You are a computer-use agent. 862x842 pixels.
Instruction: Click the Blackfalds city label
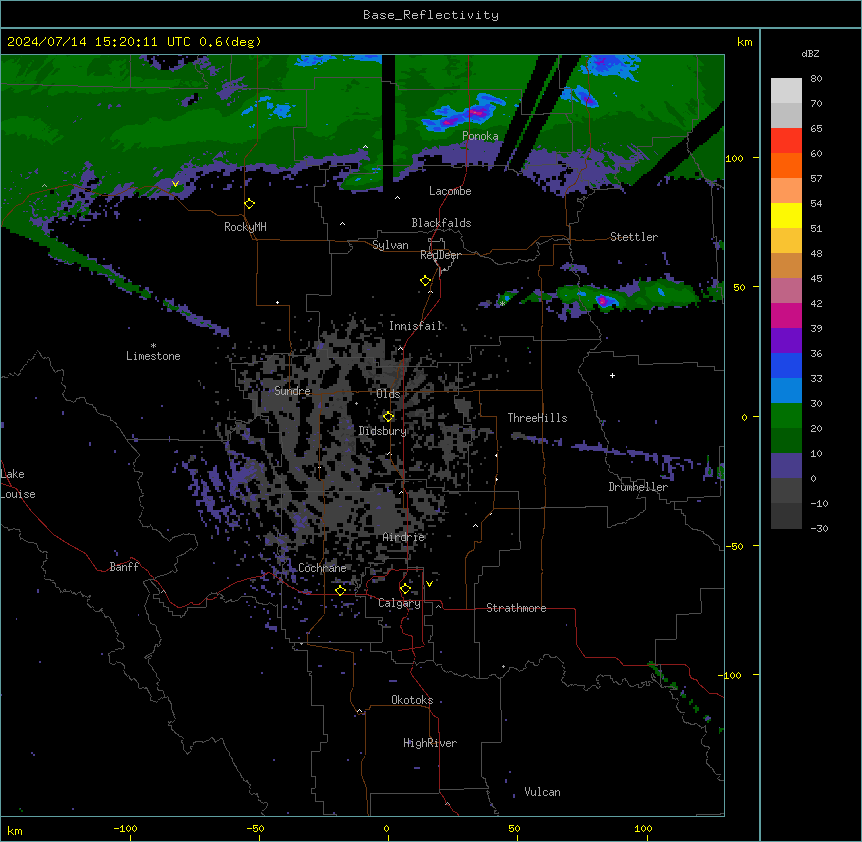pyautogui.click(x=441, y=223)
